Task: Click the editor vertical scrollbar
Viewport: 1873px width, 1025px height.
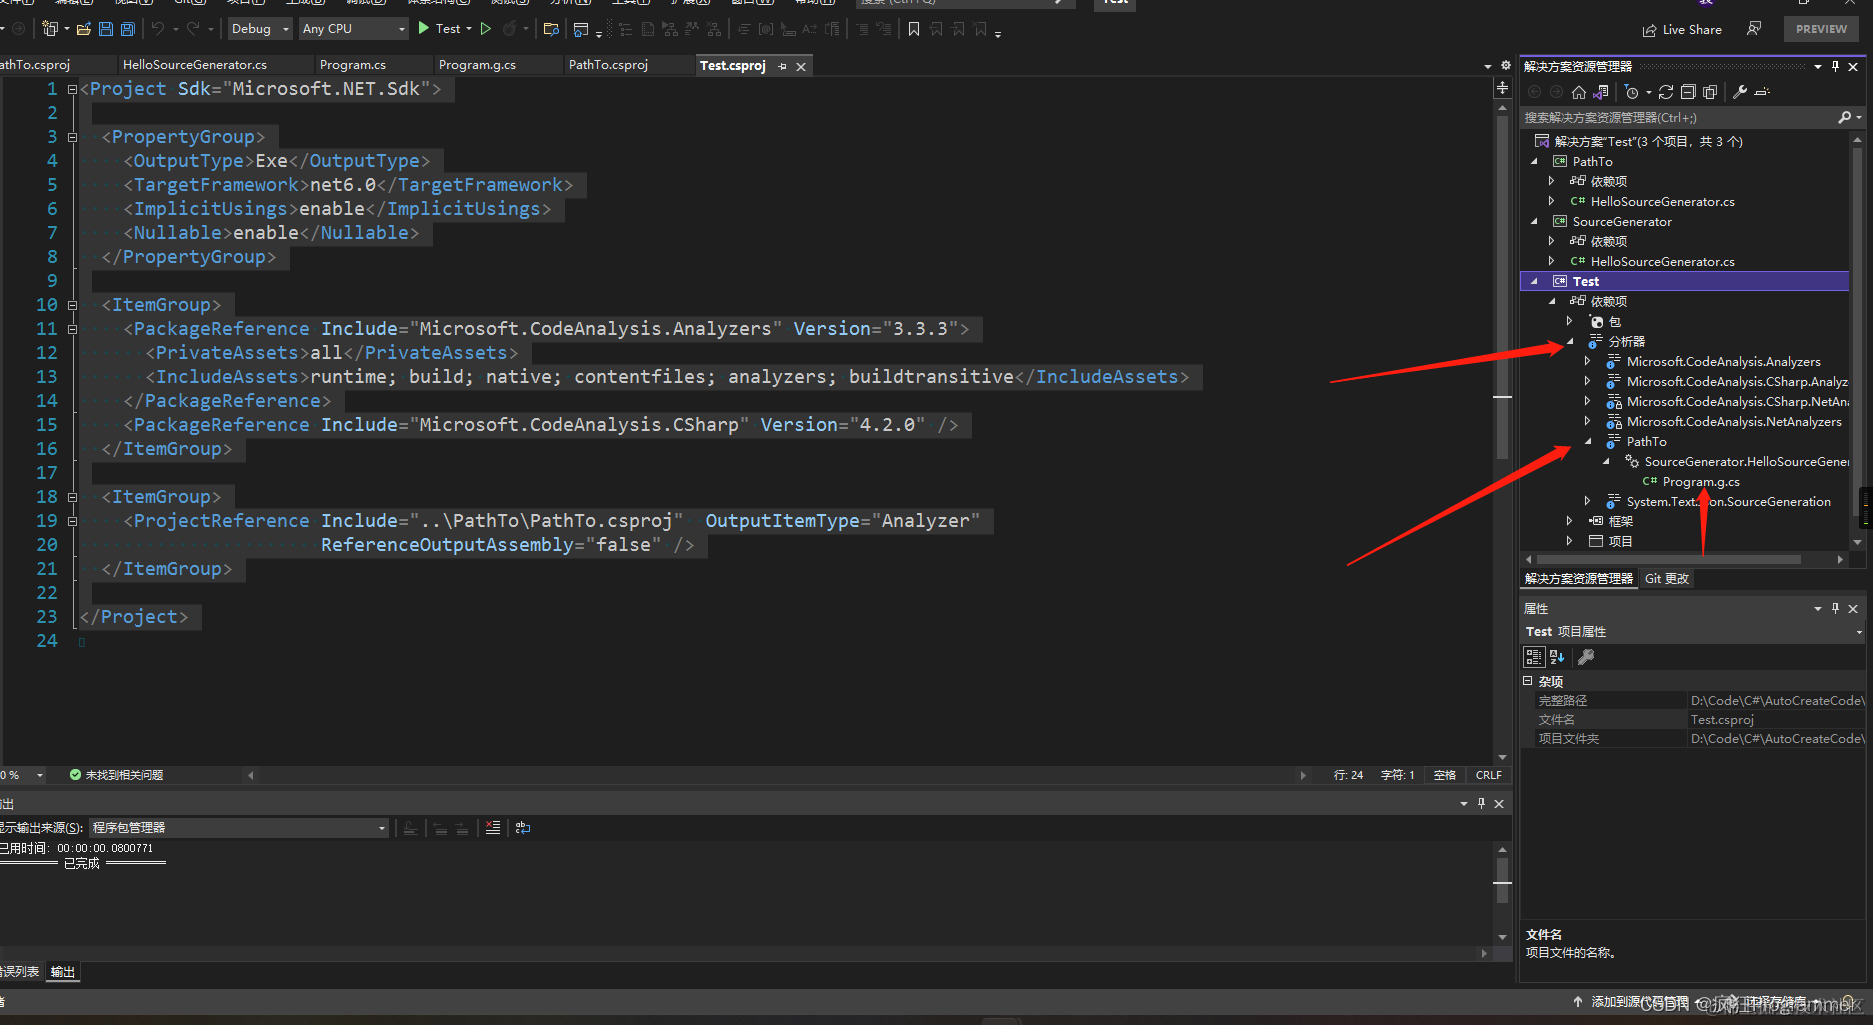Action: (x=1502, y=430)
